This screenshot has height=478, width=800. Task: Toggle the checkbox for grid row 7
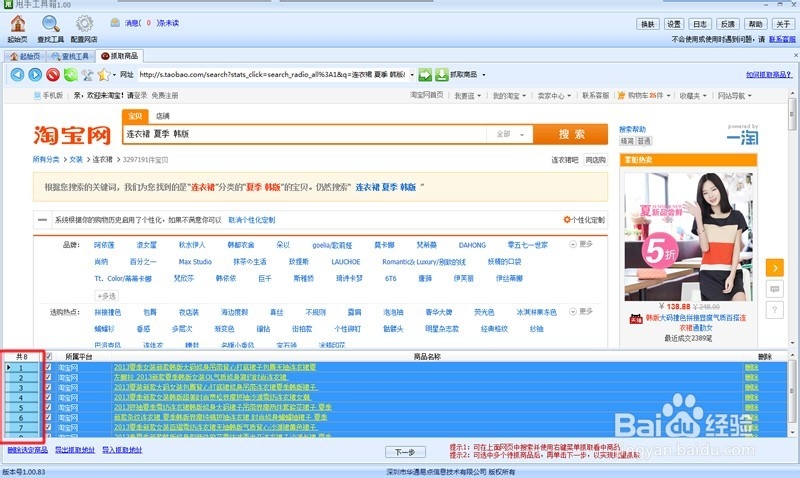[x=48, y=427]
